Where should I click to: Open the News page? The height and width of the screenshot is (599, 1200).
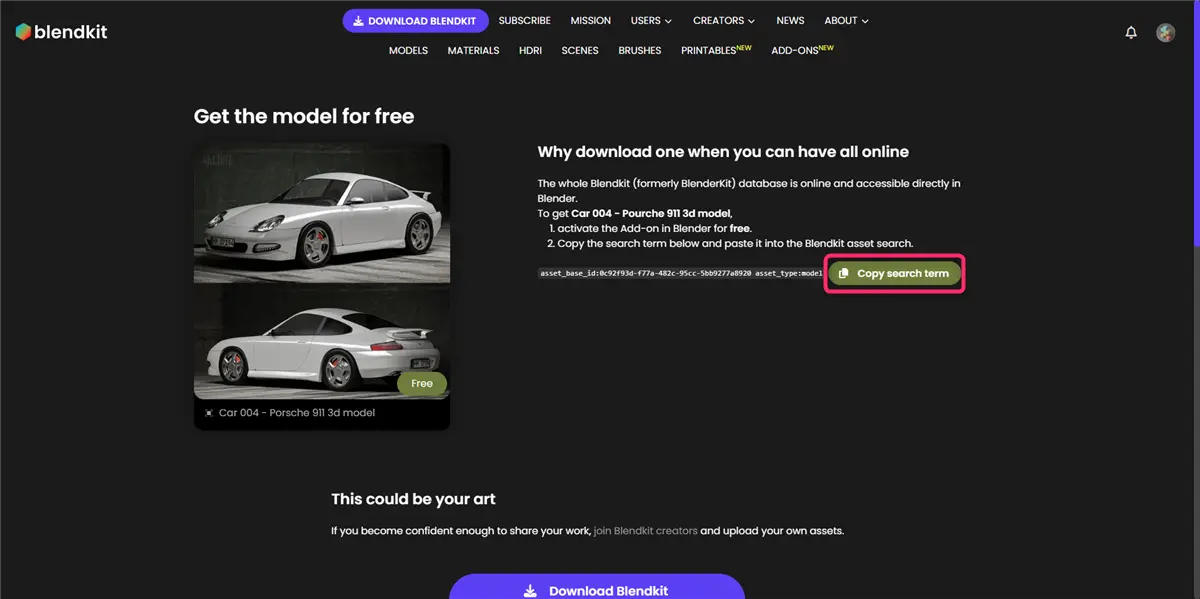tap(790, 20)
